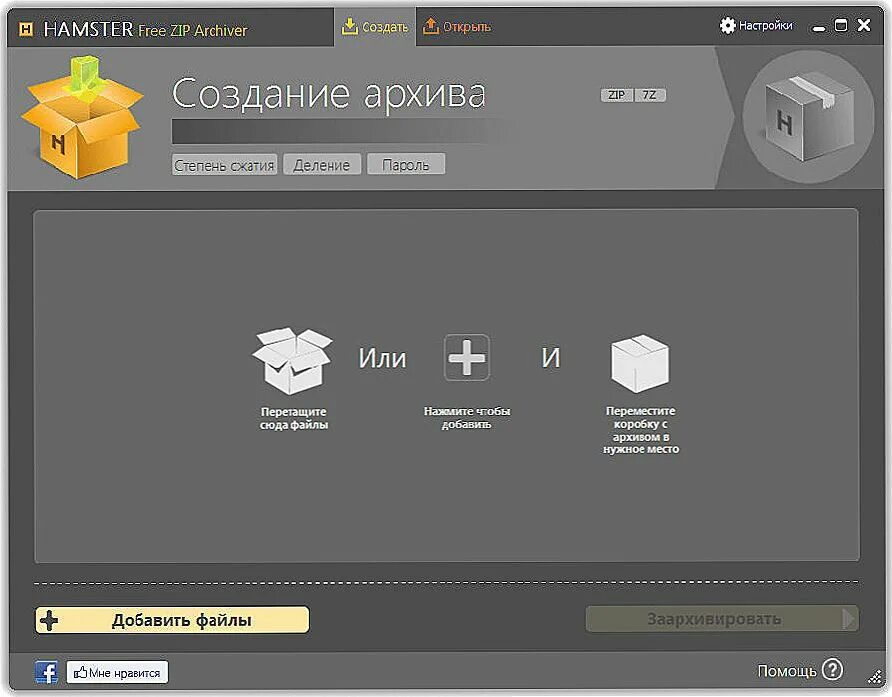Click Переместите коробку с архивом text
Screen dimensions: 892x697
pos(641,430)
